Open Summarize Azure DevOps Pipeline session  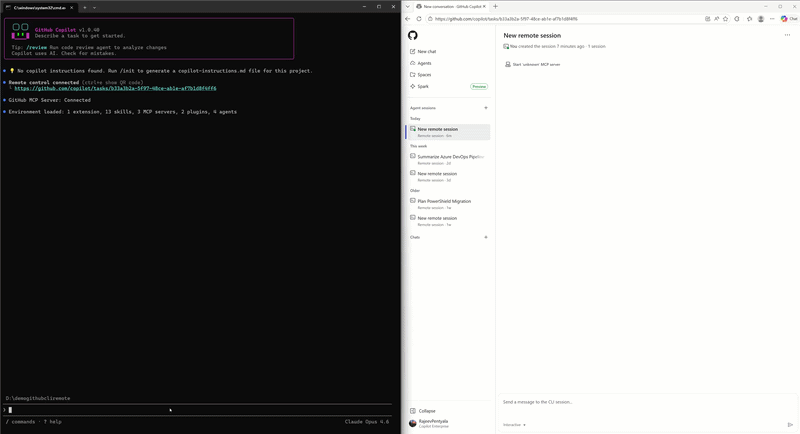pos(448,159)
